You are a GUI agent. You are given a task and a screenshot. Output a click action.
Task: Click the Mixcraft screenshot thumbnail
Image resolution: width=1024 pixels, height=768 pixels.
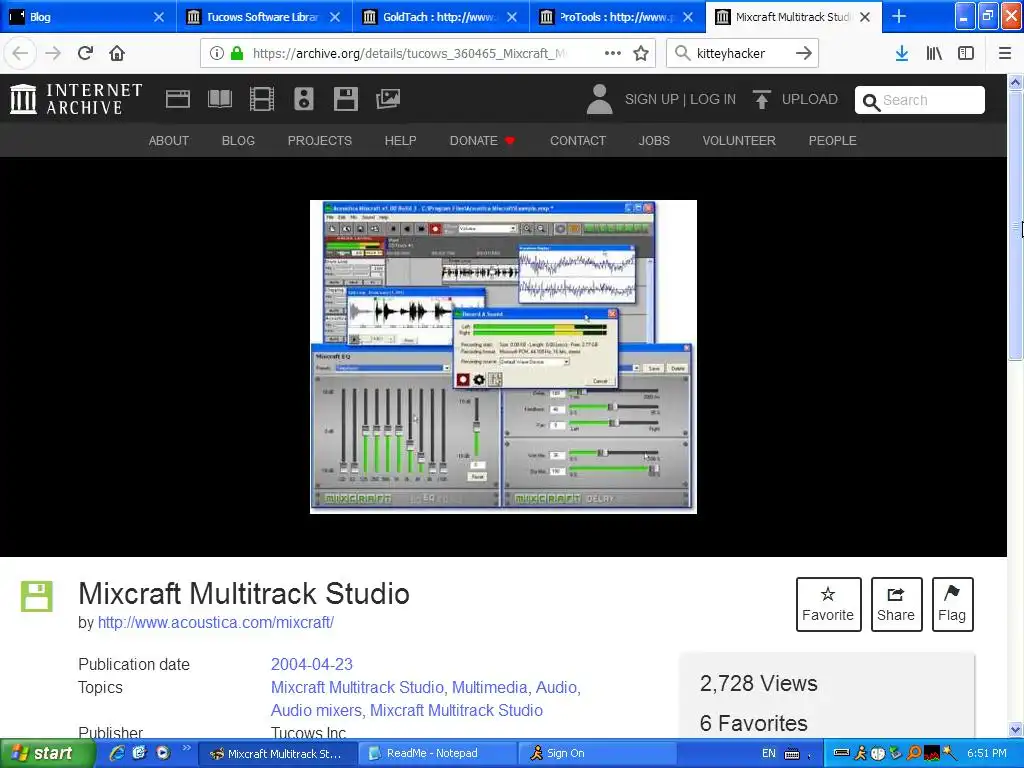[x=503, y=357]
